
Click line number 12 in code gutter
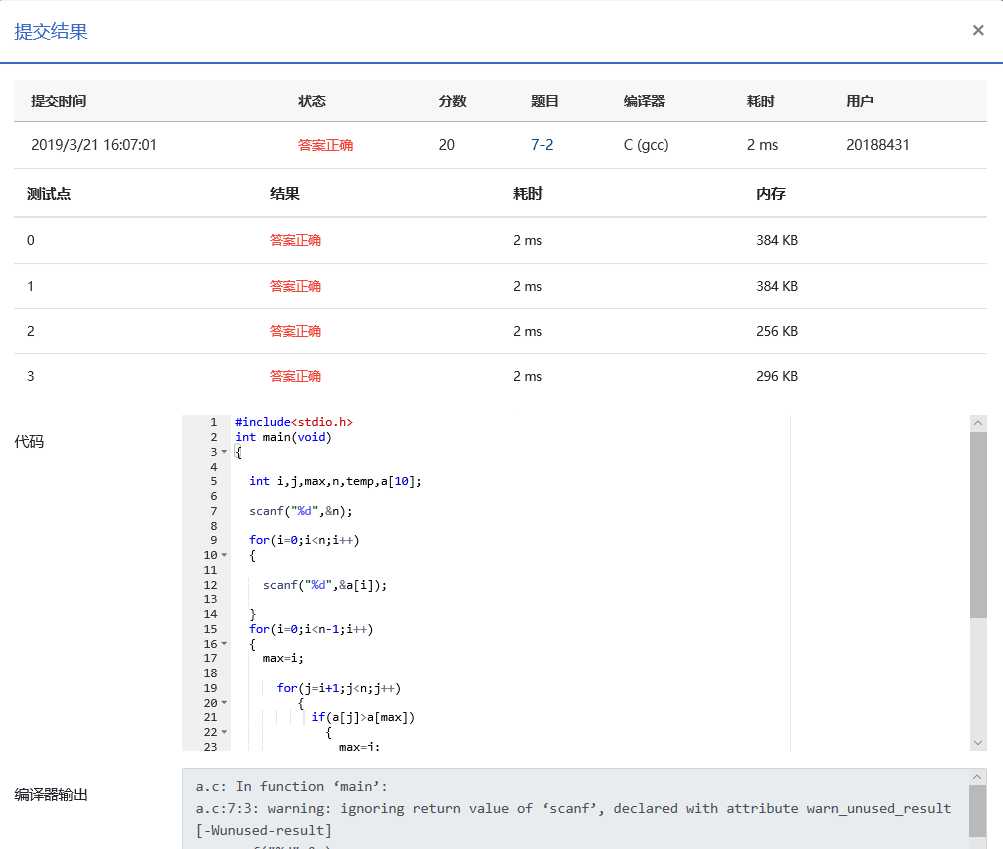pyautogui.click(x=210, y=585)
